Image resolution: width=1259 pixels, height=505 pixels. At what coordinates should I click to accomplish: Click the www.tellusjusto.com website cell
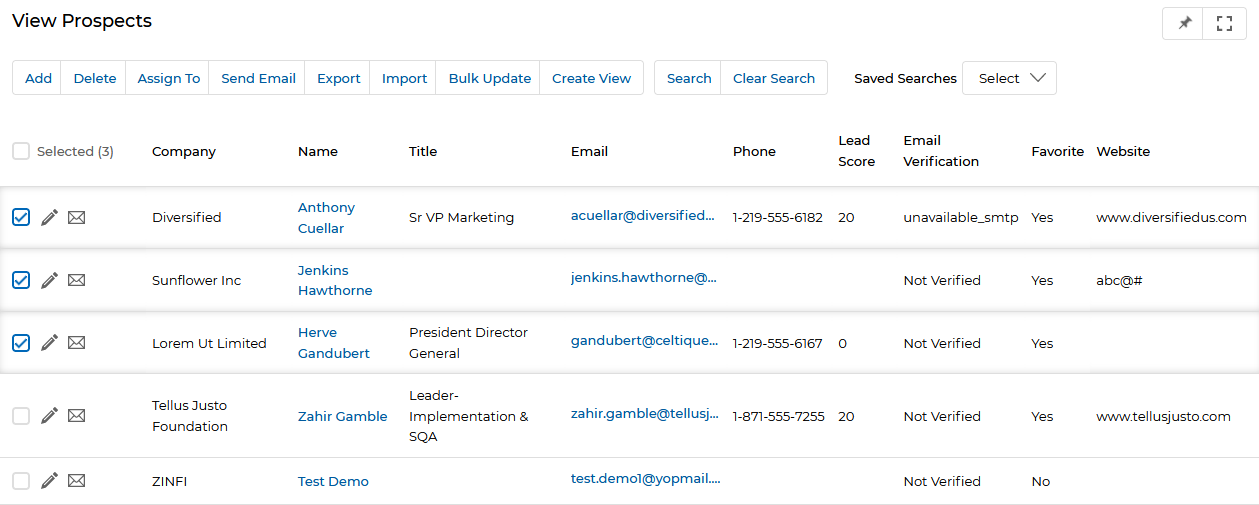pyautogui.click(x=1163, y=416)
